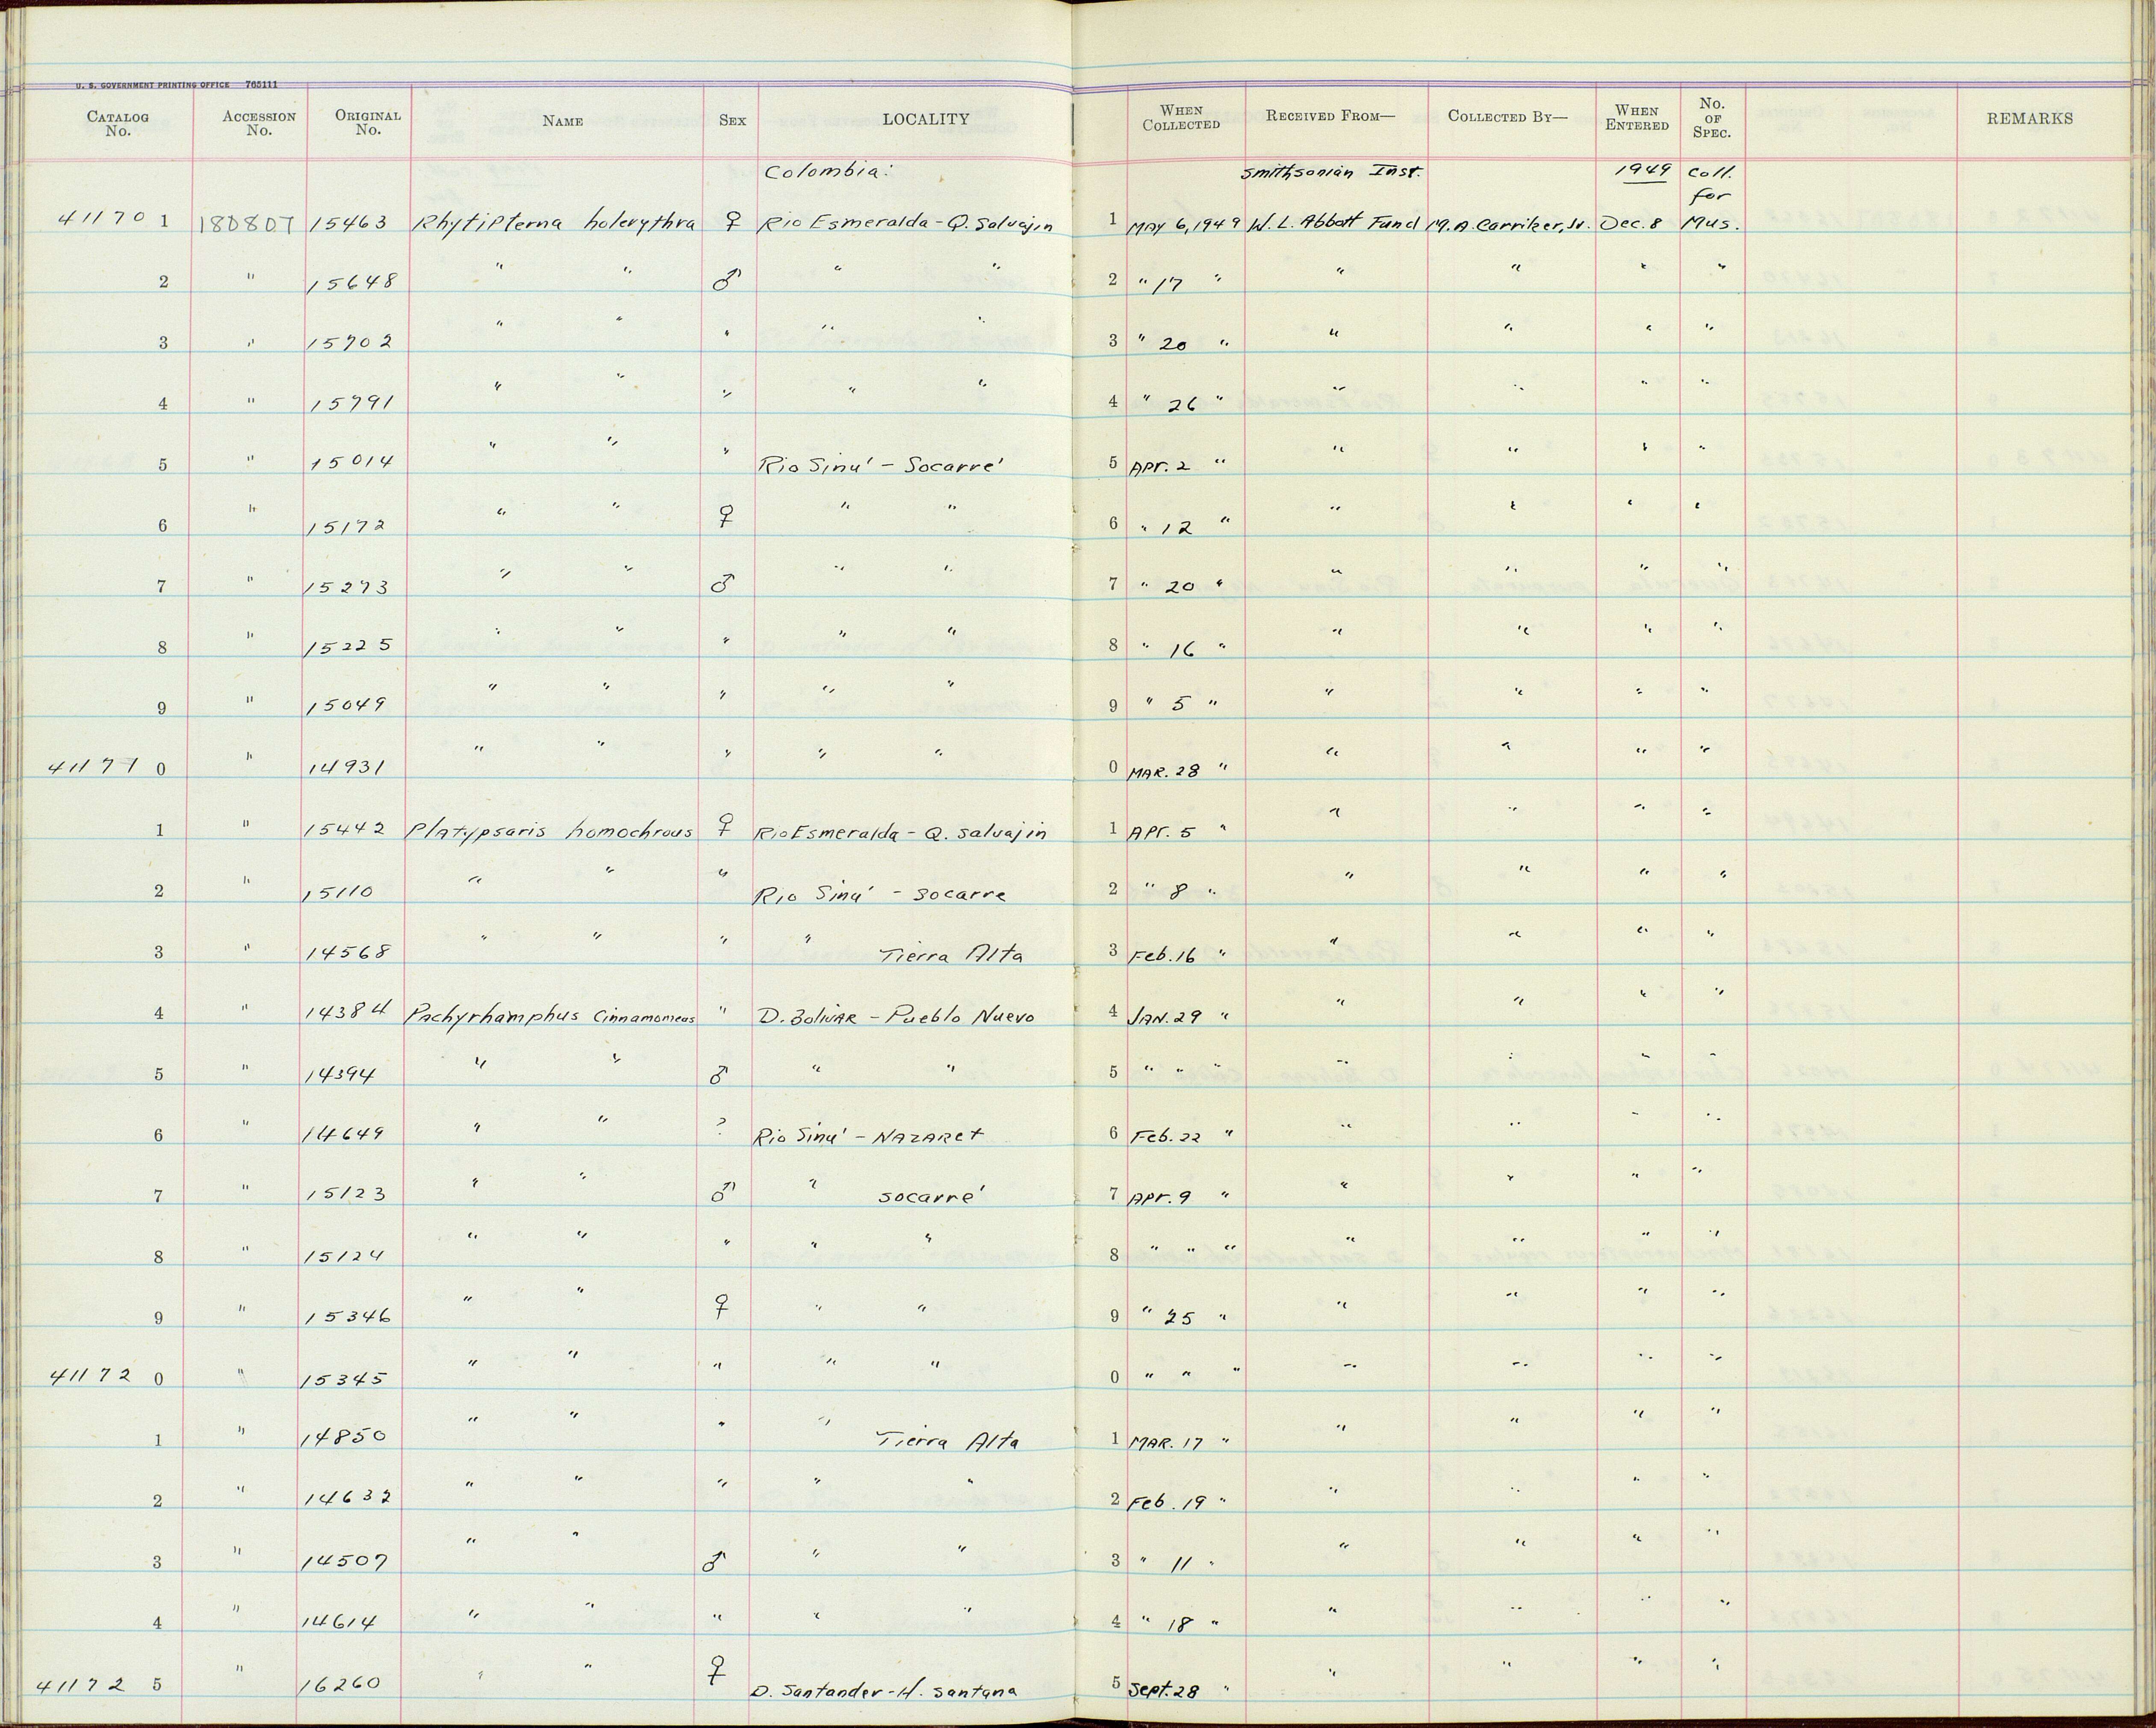Select original number 14568
Viewport: 2156px width, 1728px height.
(347, 951)
